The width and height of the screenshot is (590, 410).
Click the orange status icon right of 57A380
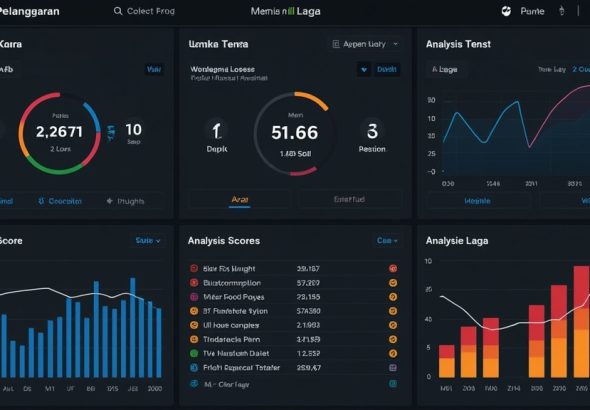point(393,311)
